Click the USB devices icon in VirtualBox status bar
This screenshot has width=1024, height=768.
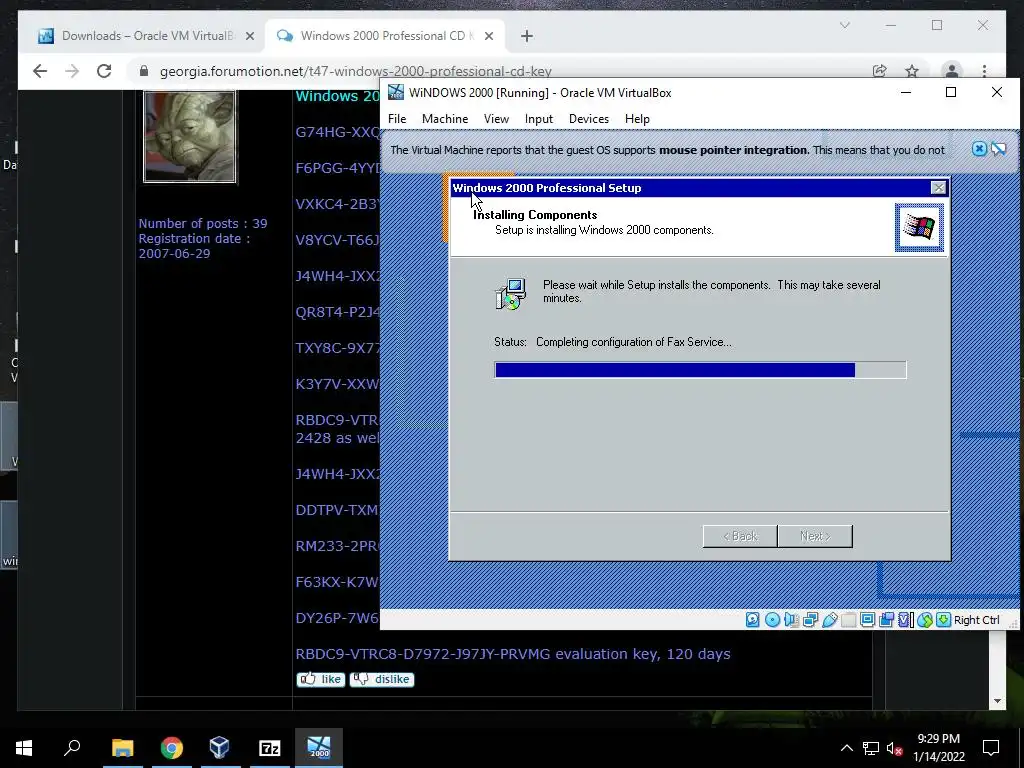click(829, 620)
